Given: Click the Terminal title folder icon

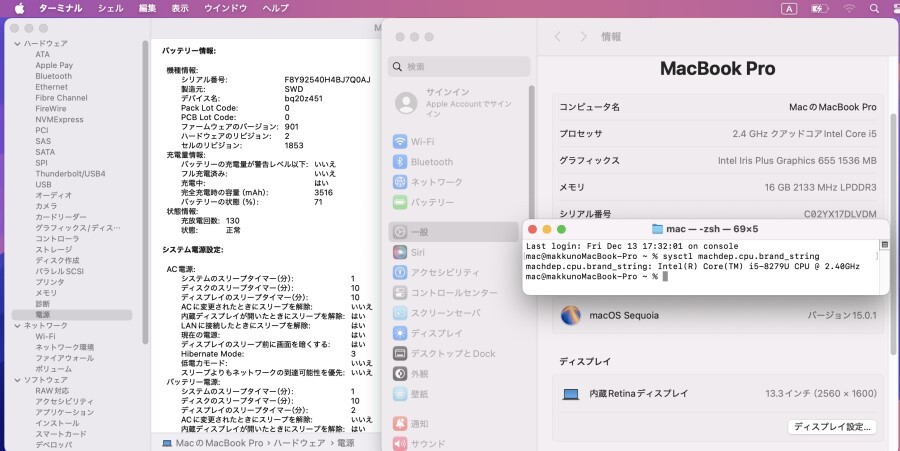Looking at the screenshot, I should click(658, 229).
